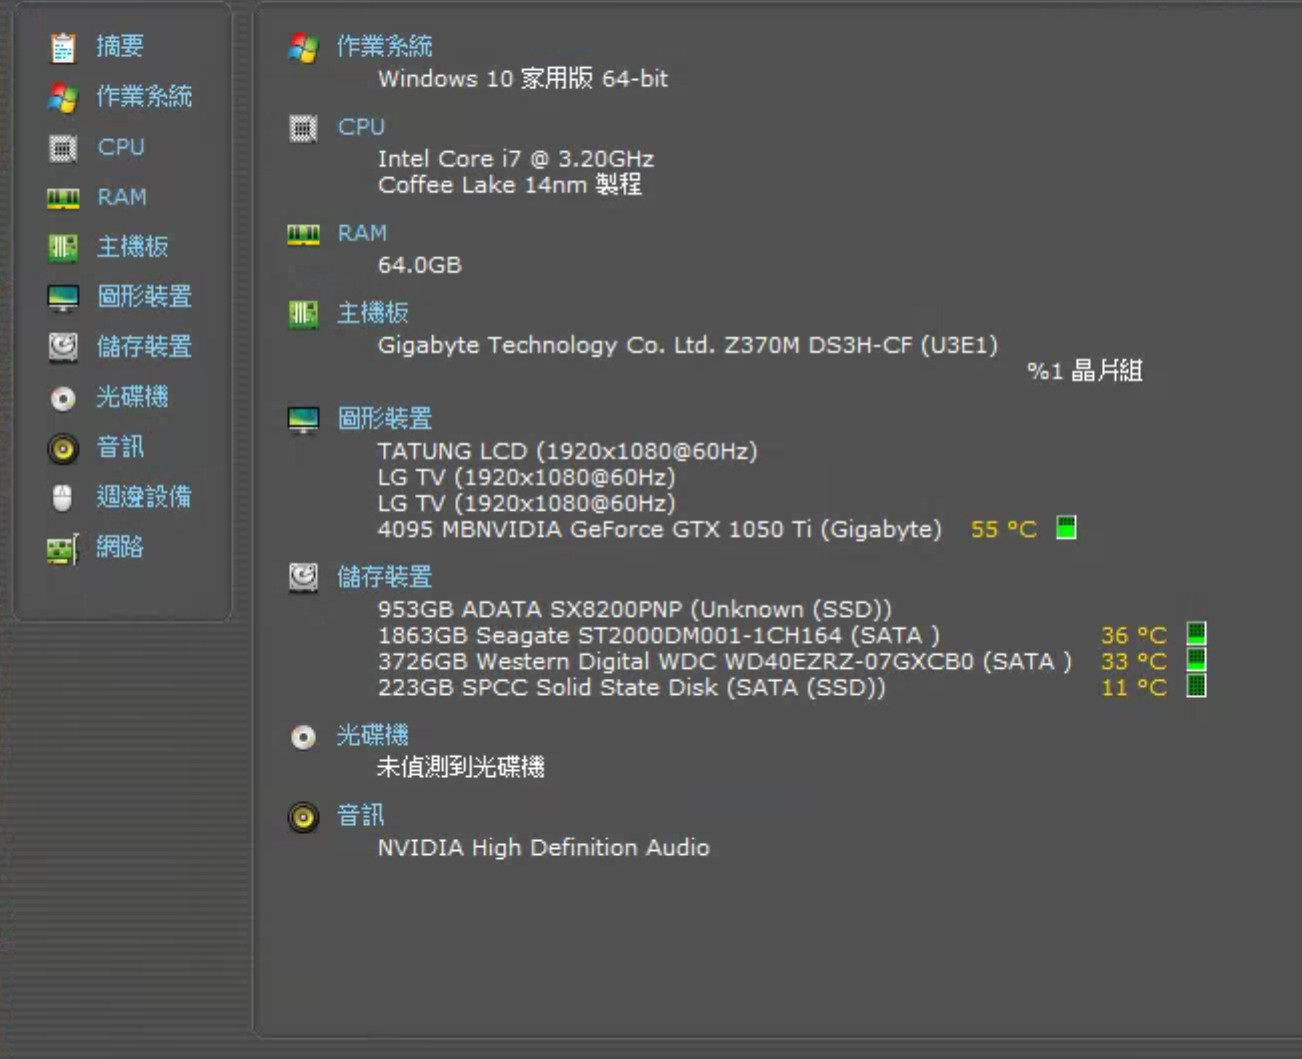Viewport: 1302px width, 1059px height.
Task: Click the SPCC SSD 11 °C temperature indicator
Action: click(1196, 686)
